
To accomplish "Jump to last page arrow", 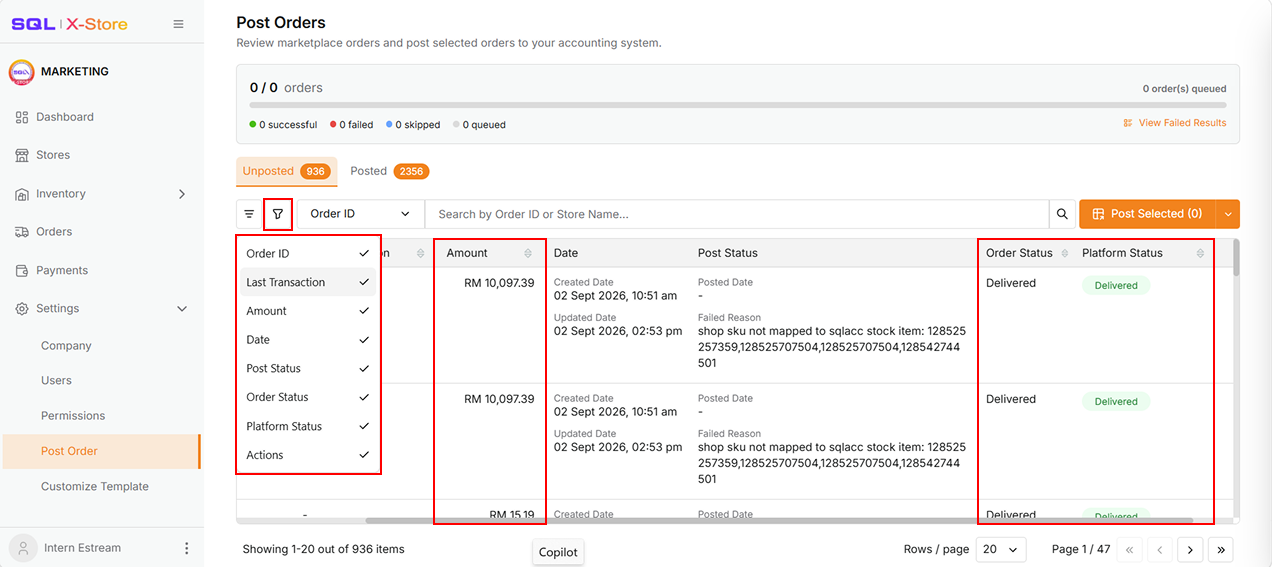I will point(1220,549).
